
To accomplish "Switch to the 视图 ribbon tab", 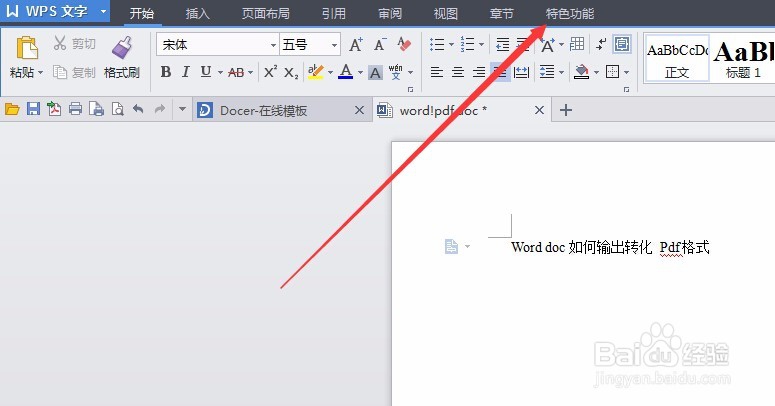I will (x=446, y=13).
